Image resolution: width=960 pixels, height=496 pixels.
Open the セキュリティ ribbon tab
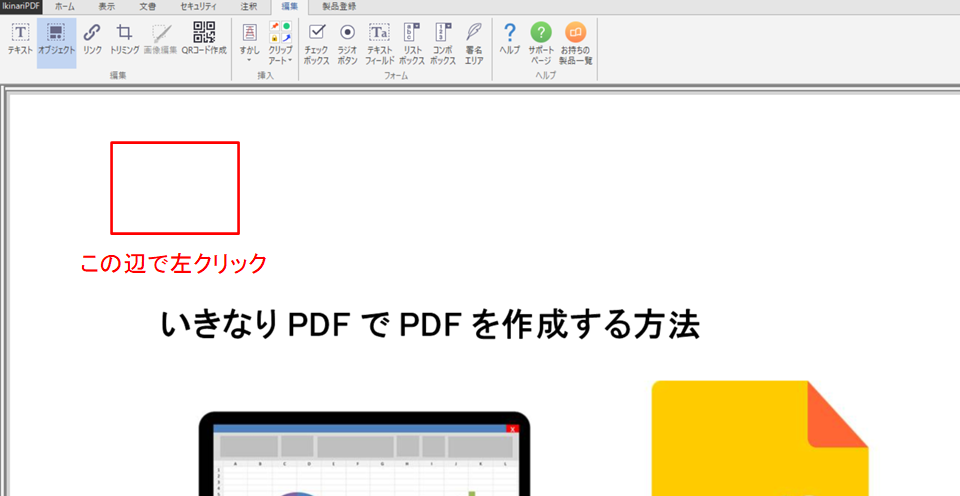(198, 7)
